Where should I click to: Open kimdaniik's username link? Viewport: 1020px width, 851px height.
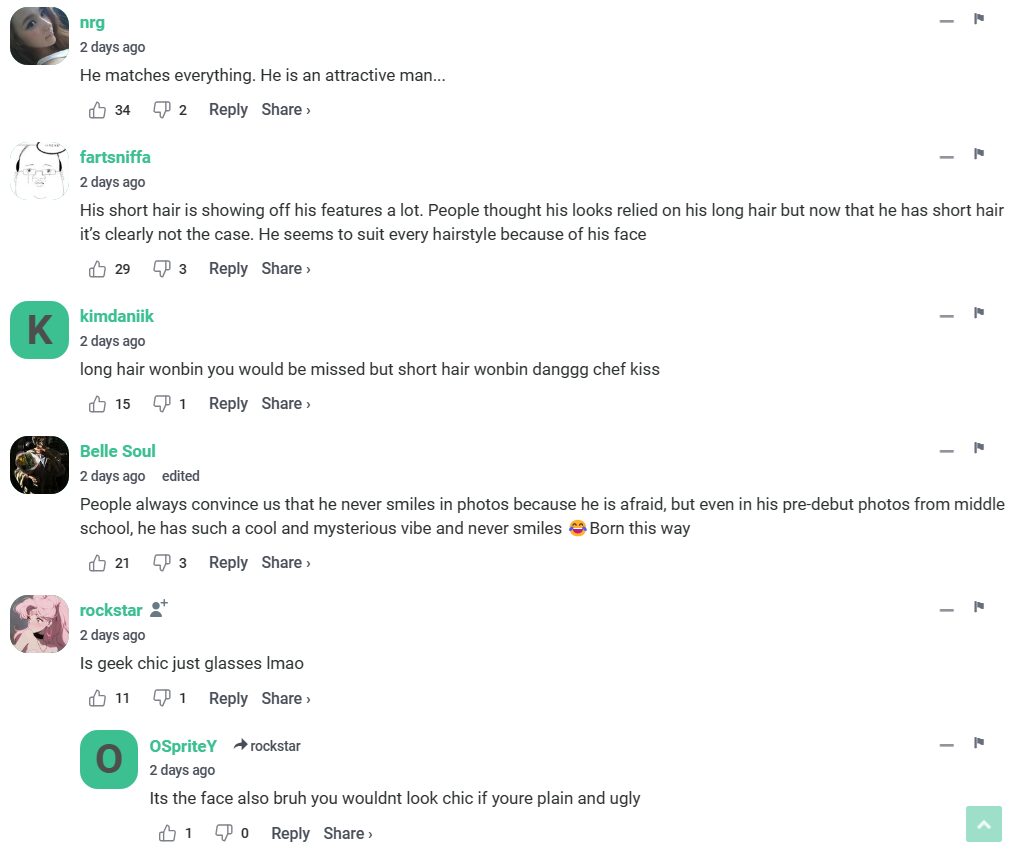(117, 316)
